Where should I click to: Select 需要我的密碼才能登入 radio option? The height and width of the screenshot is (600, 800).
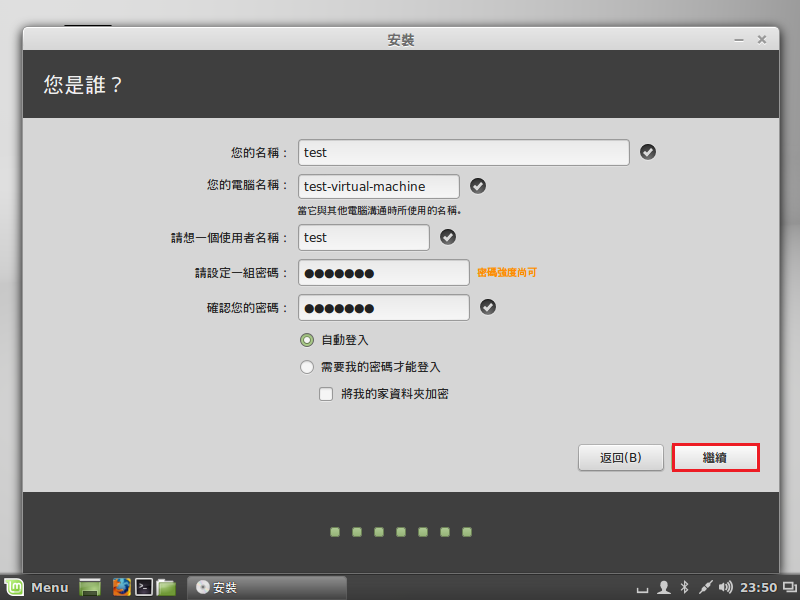coord(308,367)
